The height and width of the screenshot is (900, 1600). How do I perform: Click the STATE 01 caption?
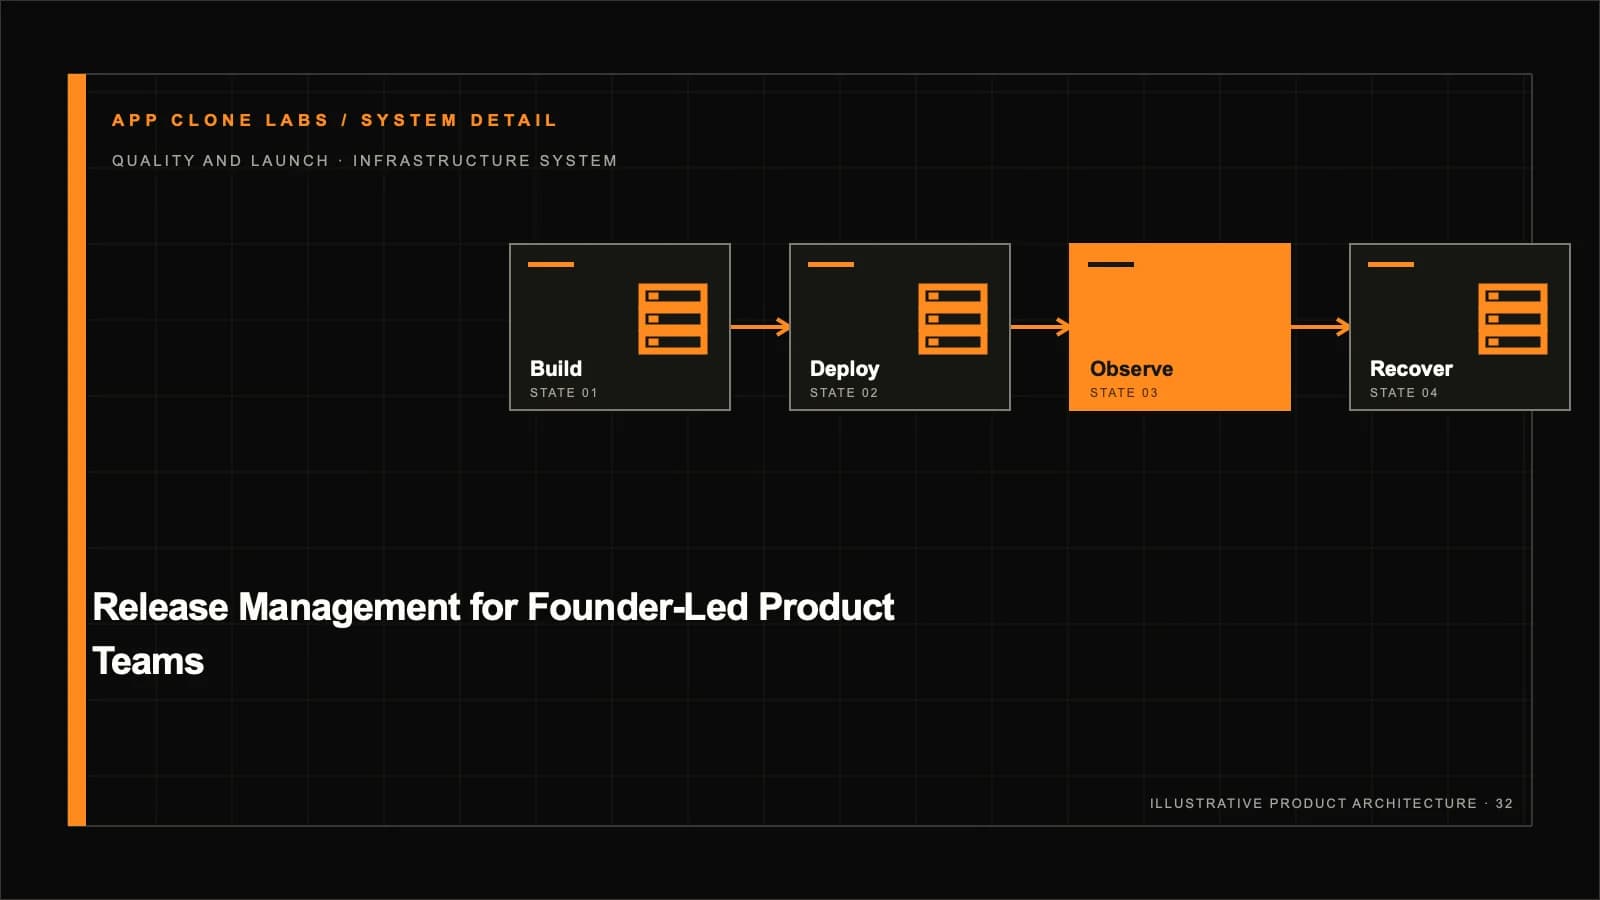[x=564, y=393]
